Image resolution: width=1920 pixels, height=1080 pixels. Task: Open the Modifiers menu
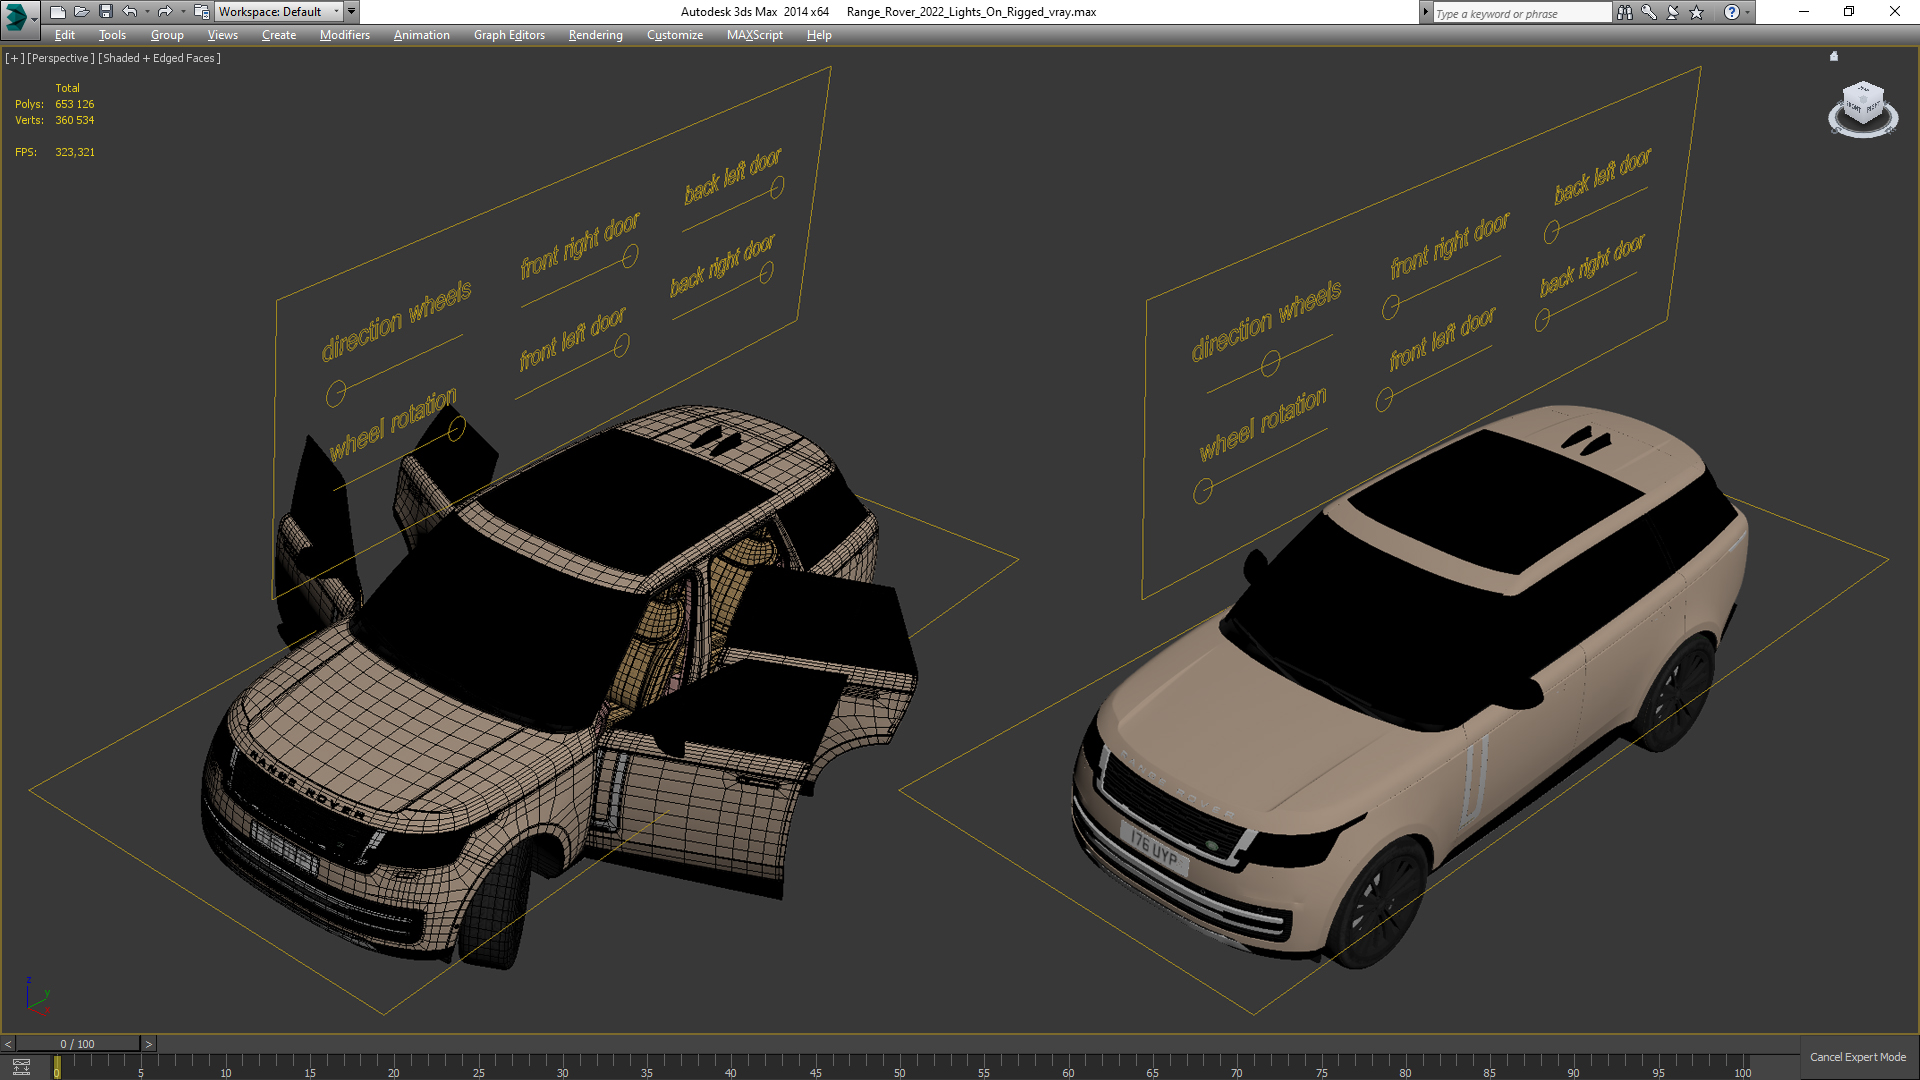pyautogui.click(x=345, y=35)
